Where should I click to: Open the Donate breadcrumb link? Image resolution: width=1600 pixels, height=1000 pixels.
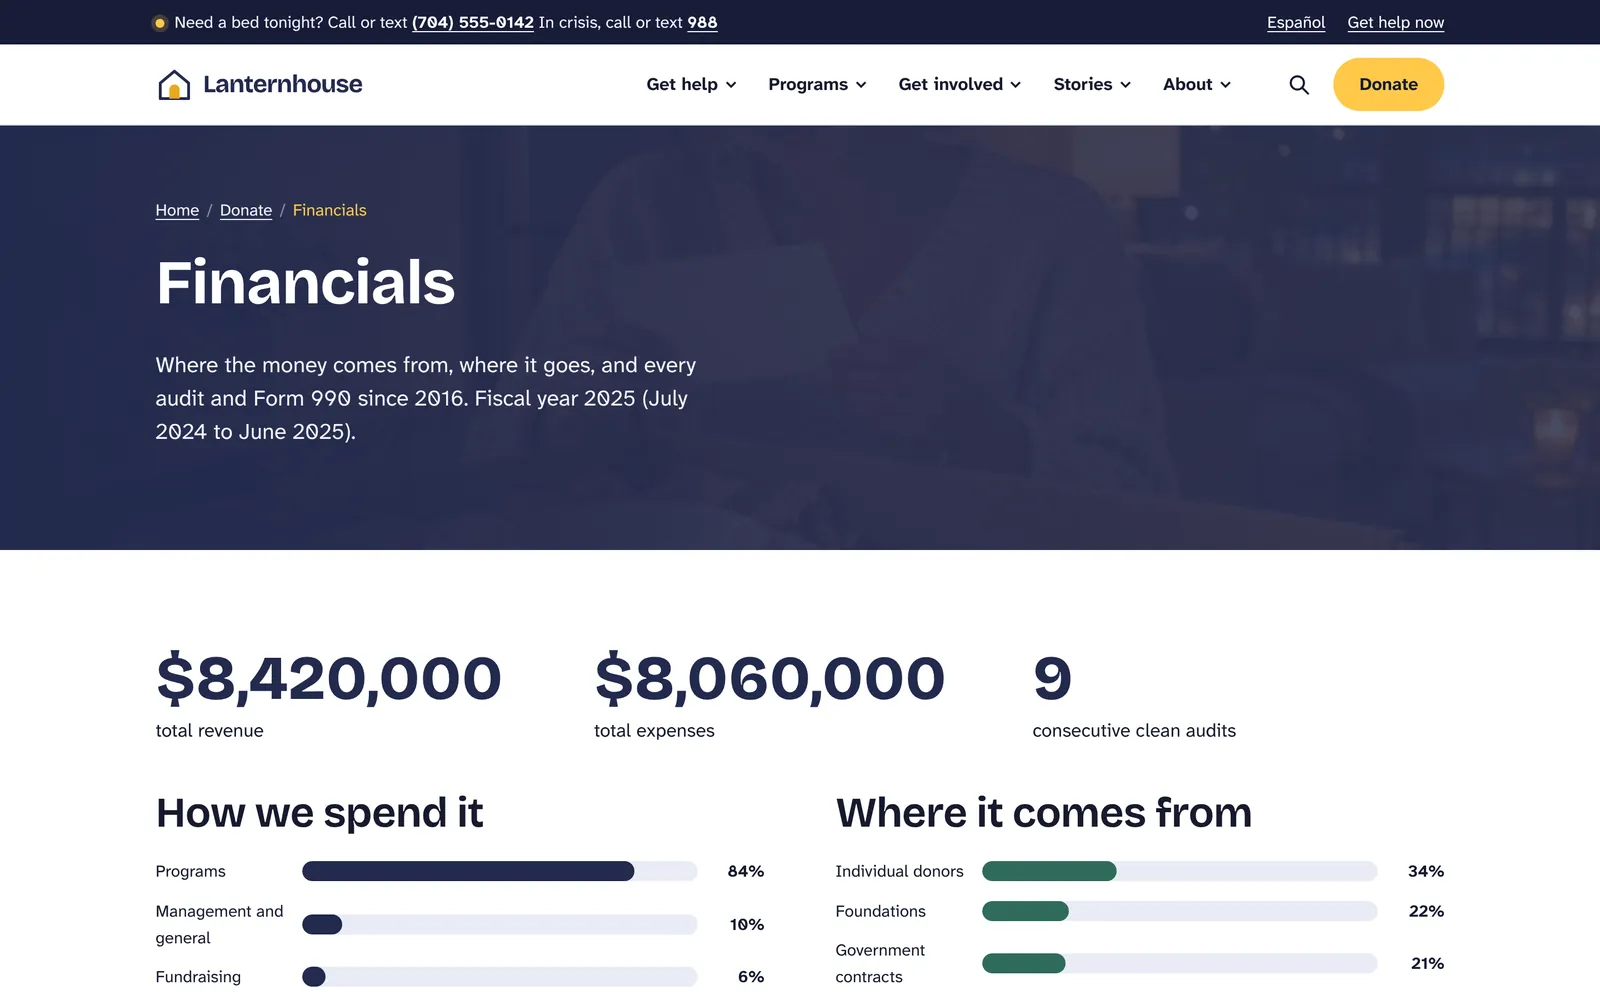click(246, 210)
